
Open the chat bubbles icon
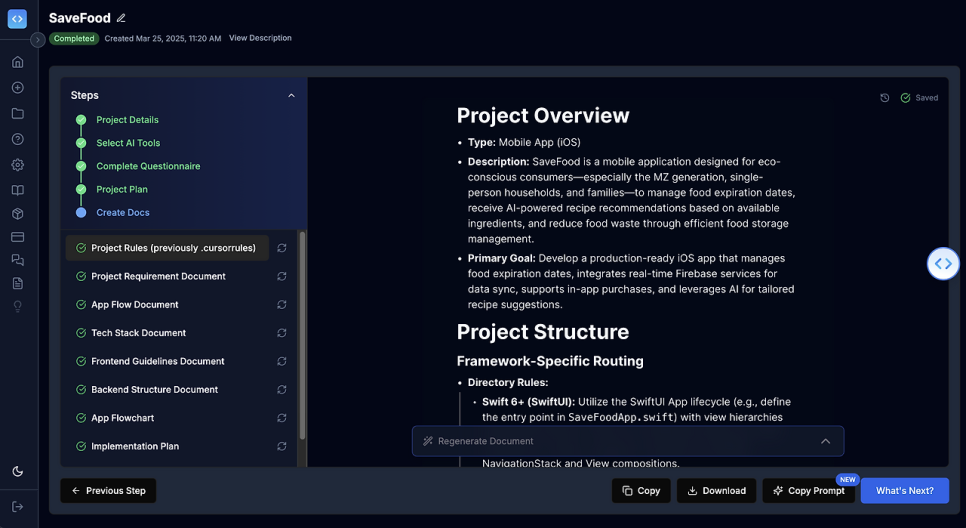tap(18, 260)
